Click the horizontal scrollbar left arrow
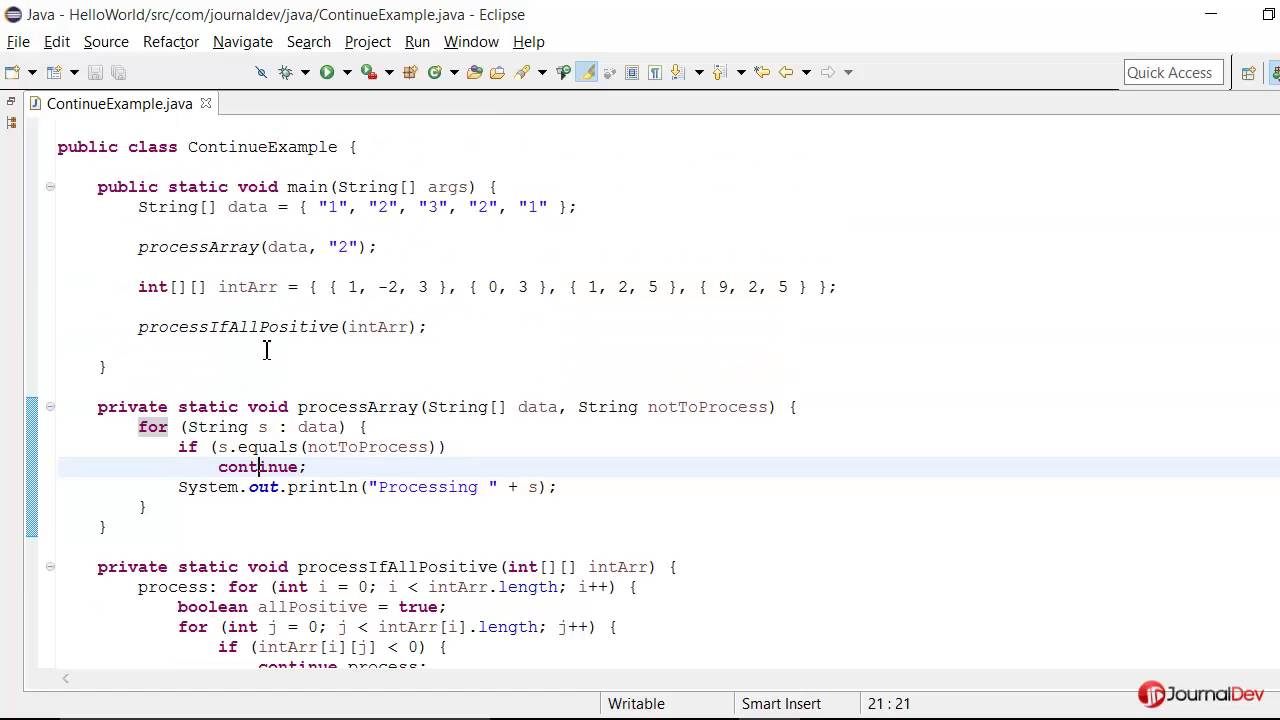The height and width of the screenshot is (720, 1280). 66,678
